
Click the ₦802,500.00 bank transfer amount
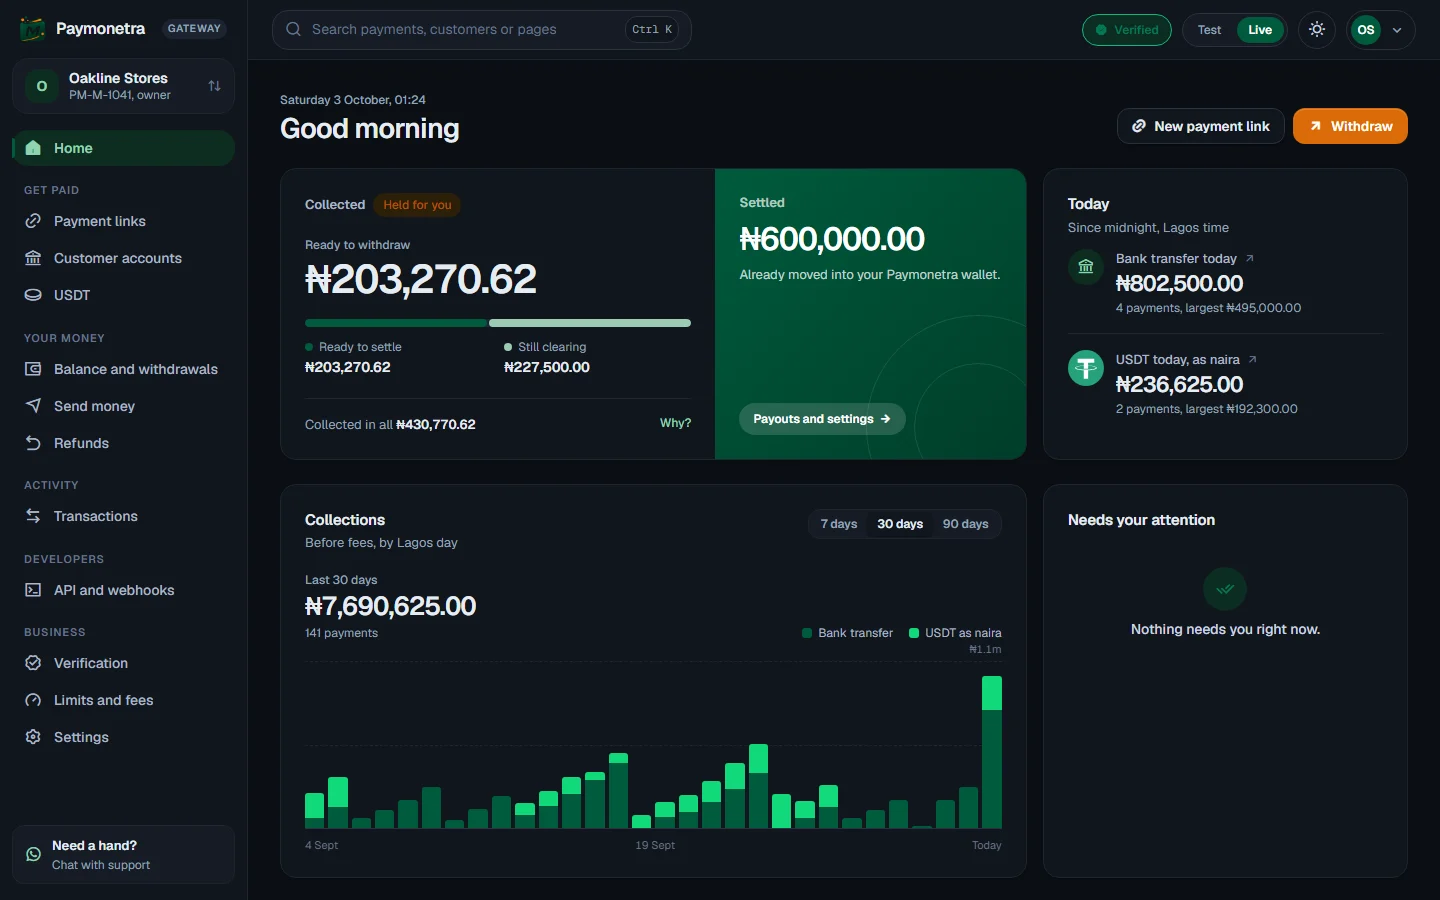1180,284
